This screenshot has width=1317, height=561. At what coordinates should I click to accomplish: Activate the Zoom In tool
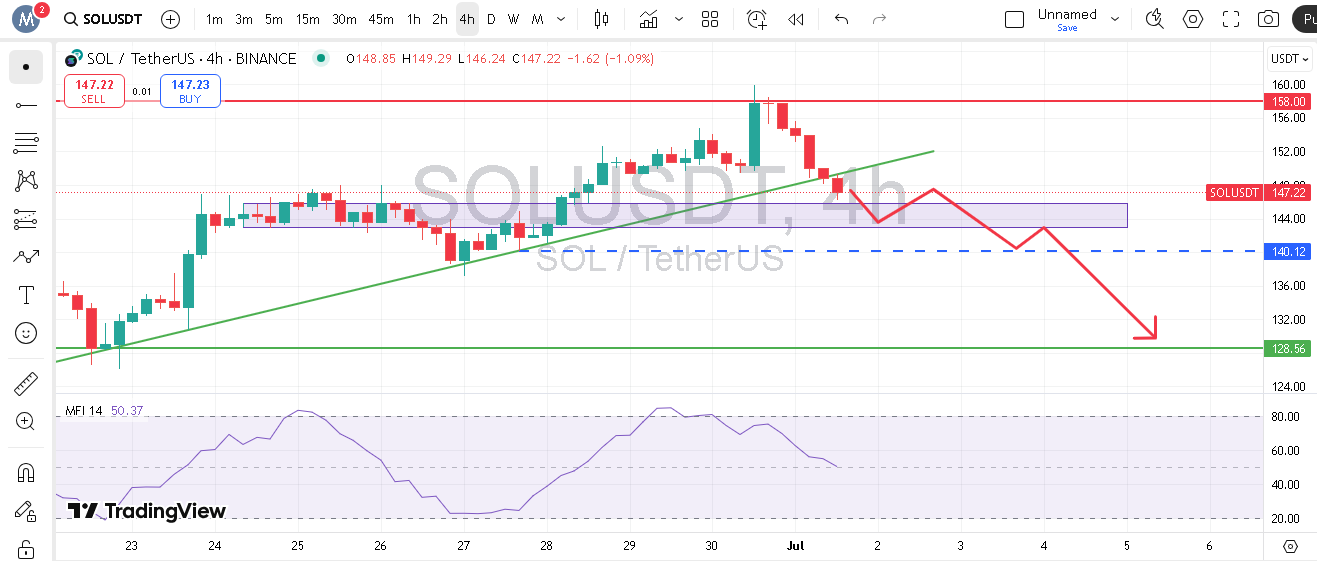tap(26, 421)
